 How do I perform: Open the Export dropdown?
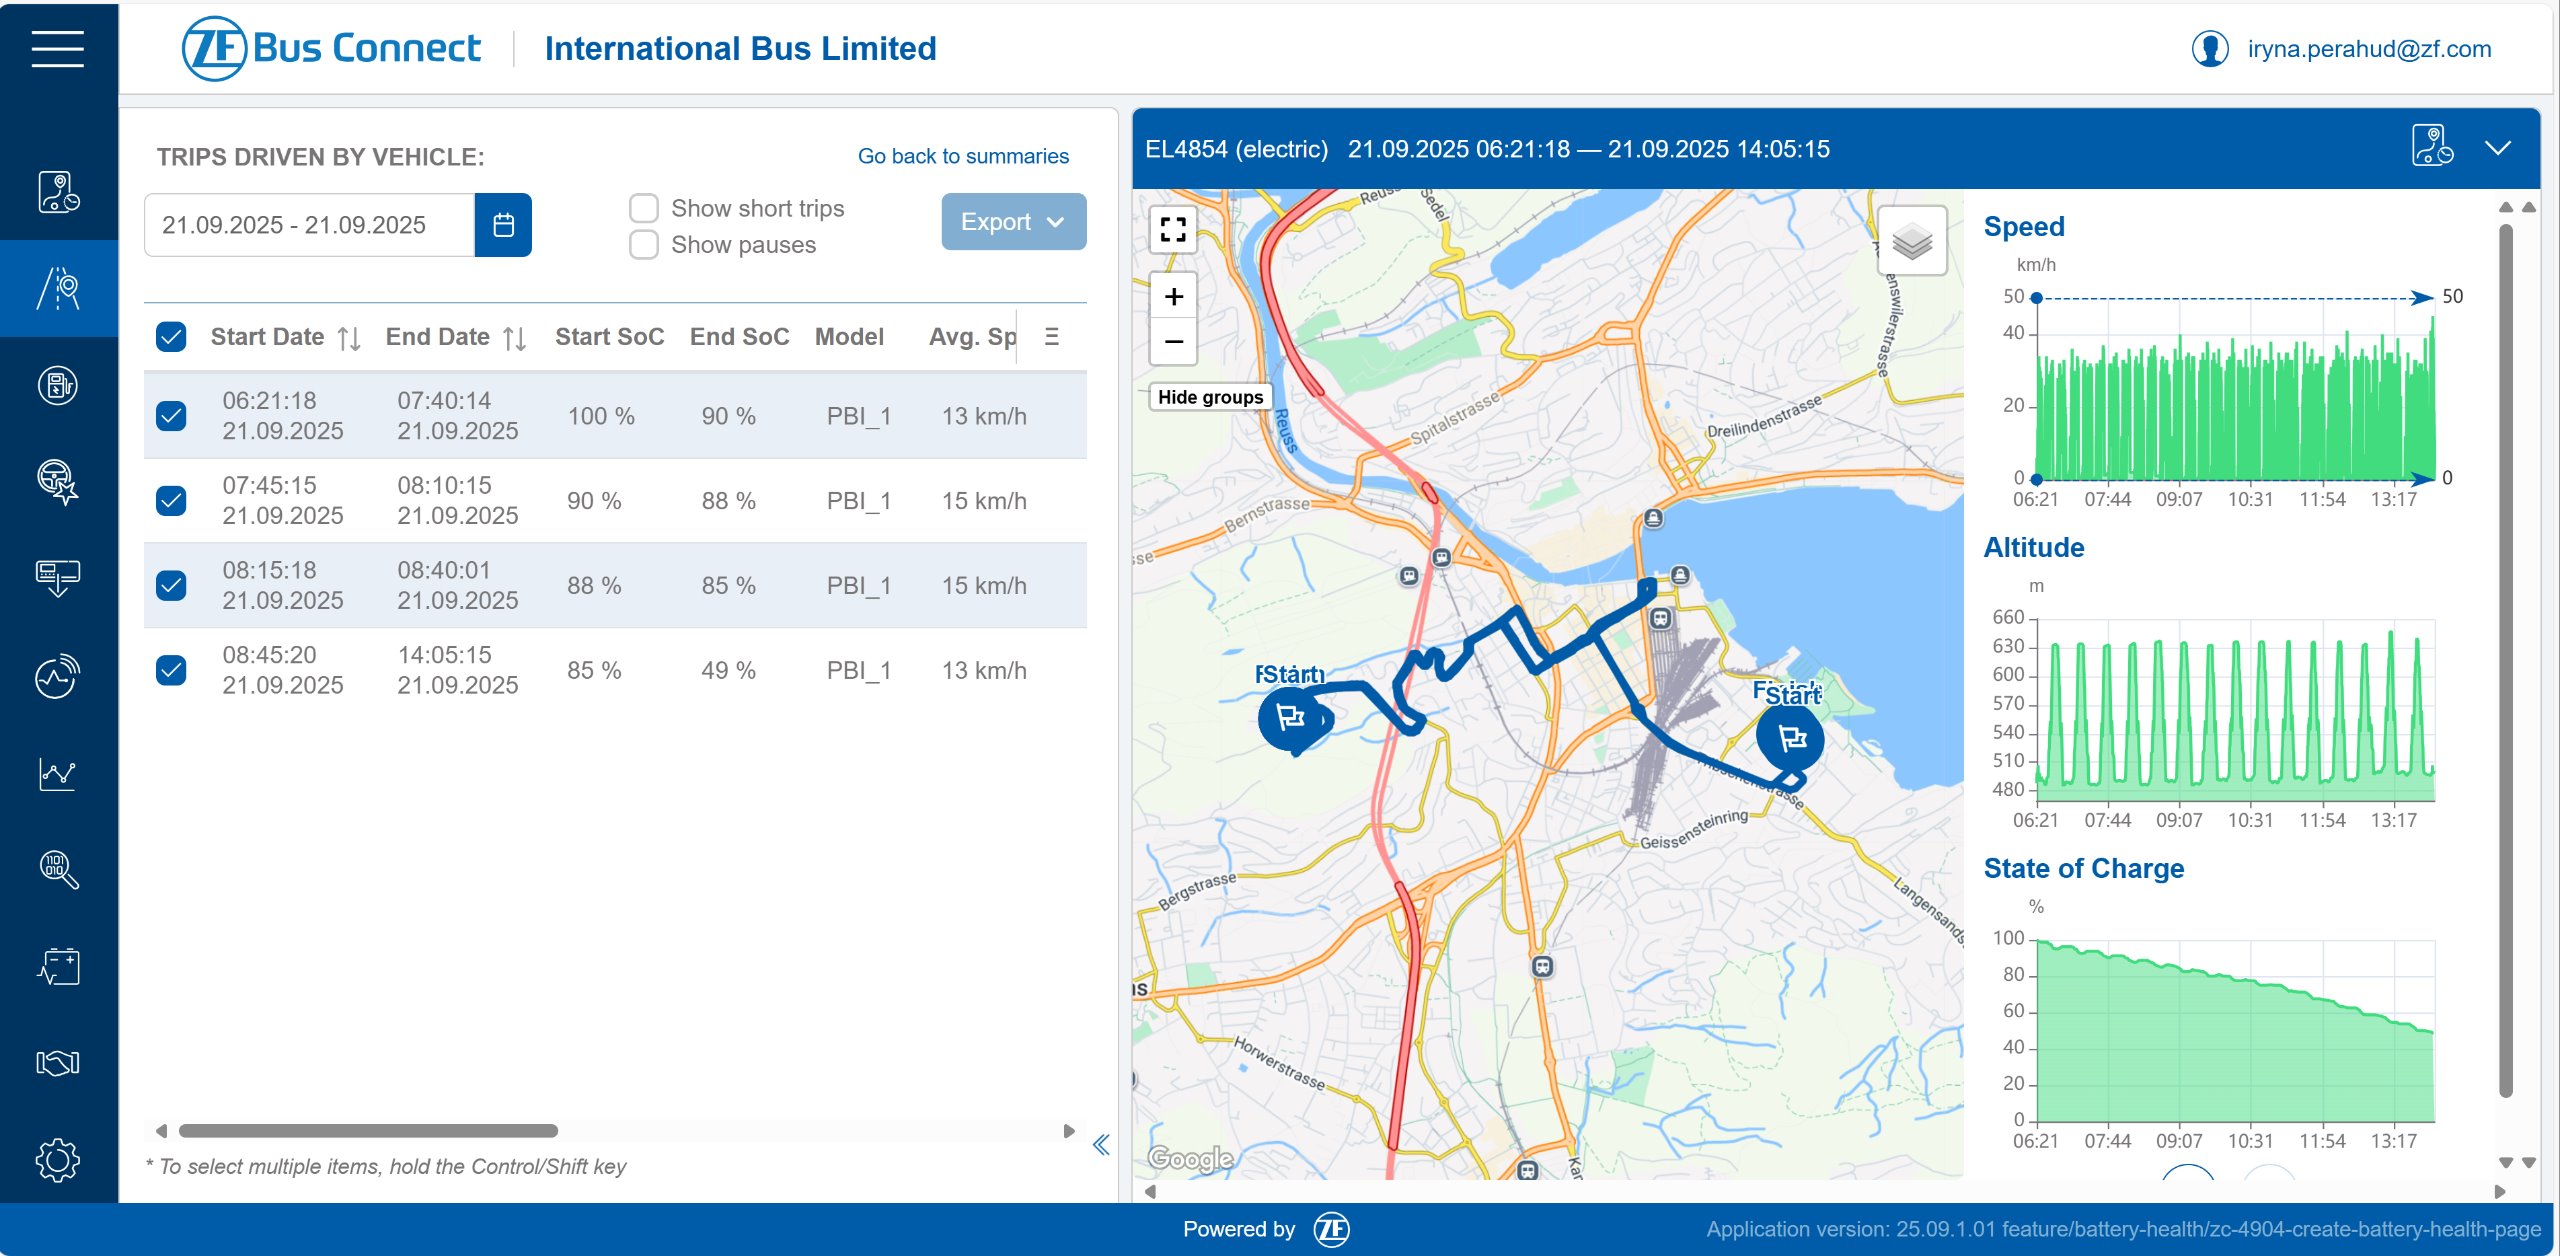pyautogui.click(x=1013, y=222)
